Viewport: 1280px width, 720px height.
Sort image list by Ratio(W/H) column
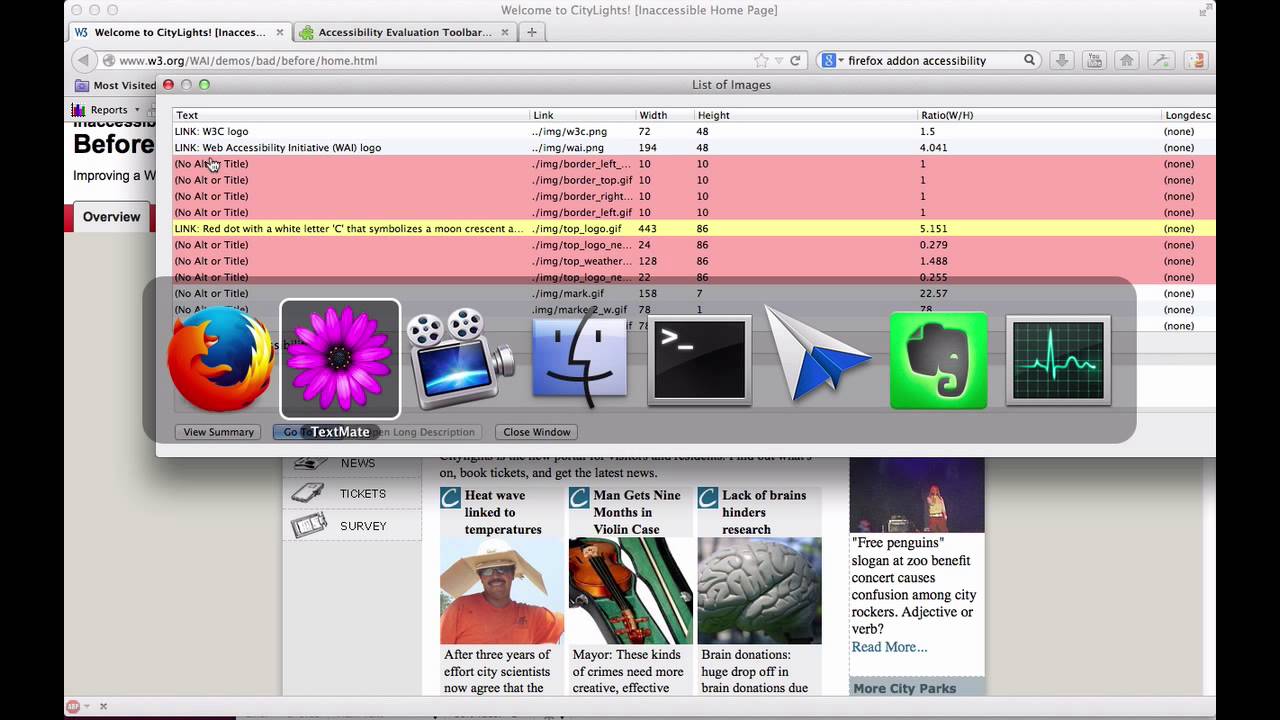click(x=1039, y=115)
